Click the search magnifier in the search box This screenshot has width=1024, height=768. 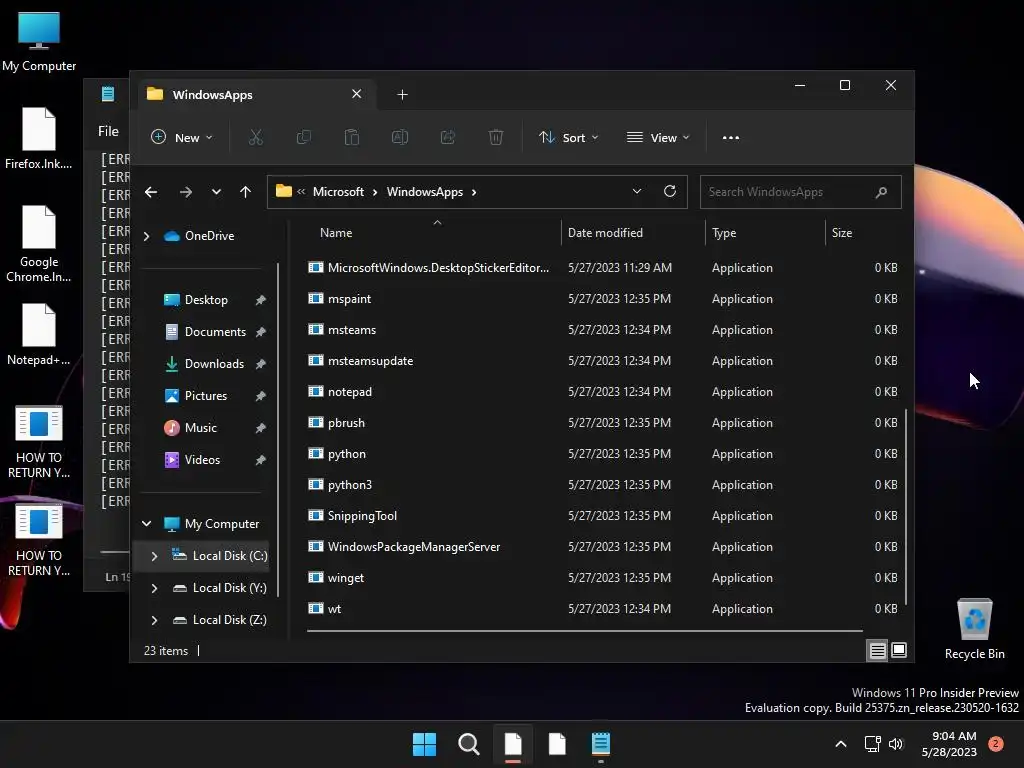[x=881, y=192]
